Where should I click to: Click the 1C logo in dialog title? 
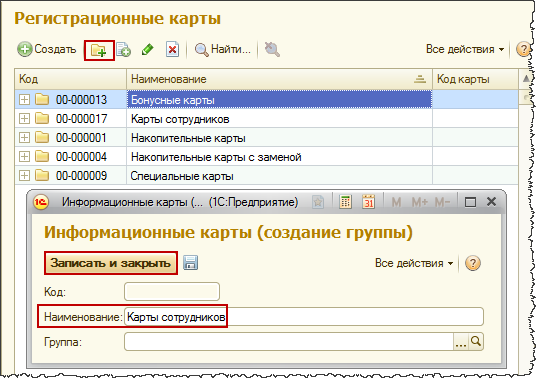pos(41,202)
